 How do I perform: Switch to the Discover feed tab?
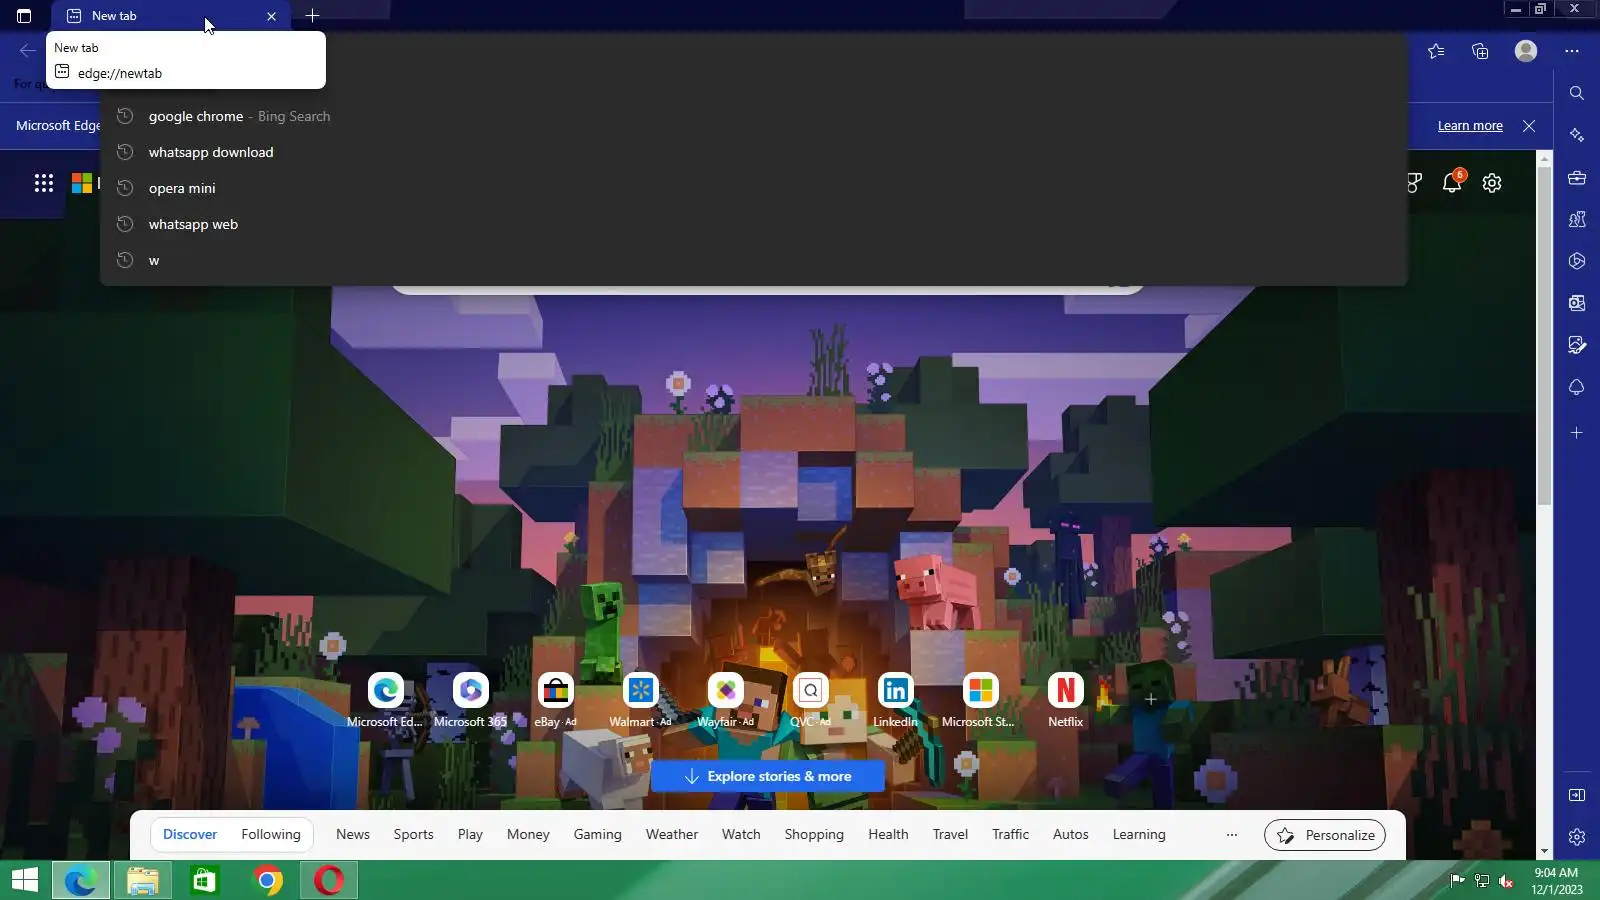click(x=190, y=834)
